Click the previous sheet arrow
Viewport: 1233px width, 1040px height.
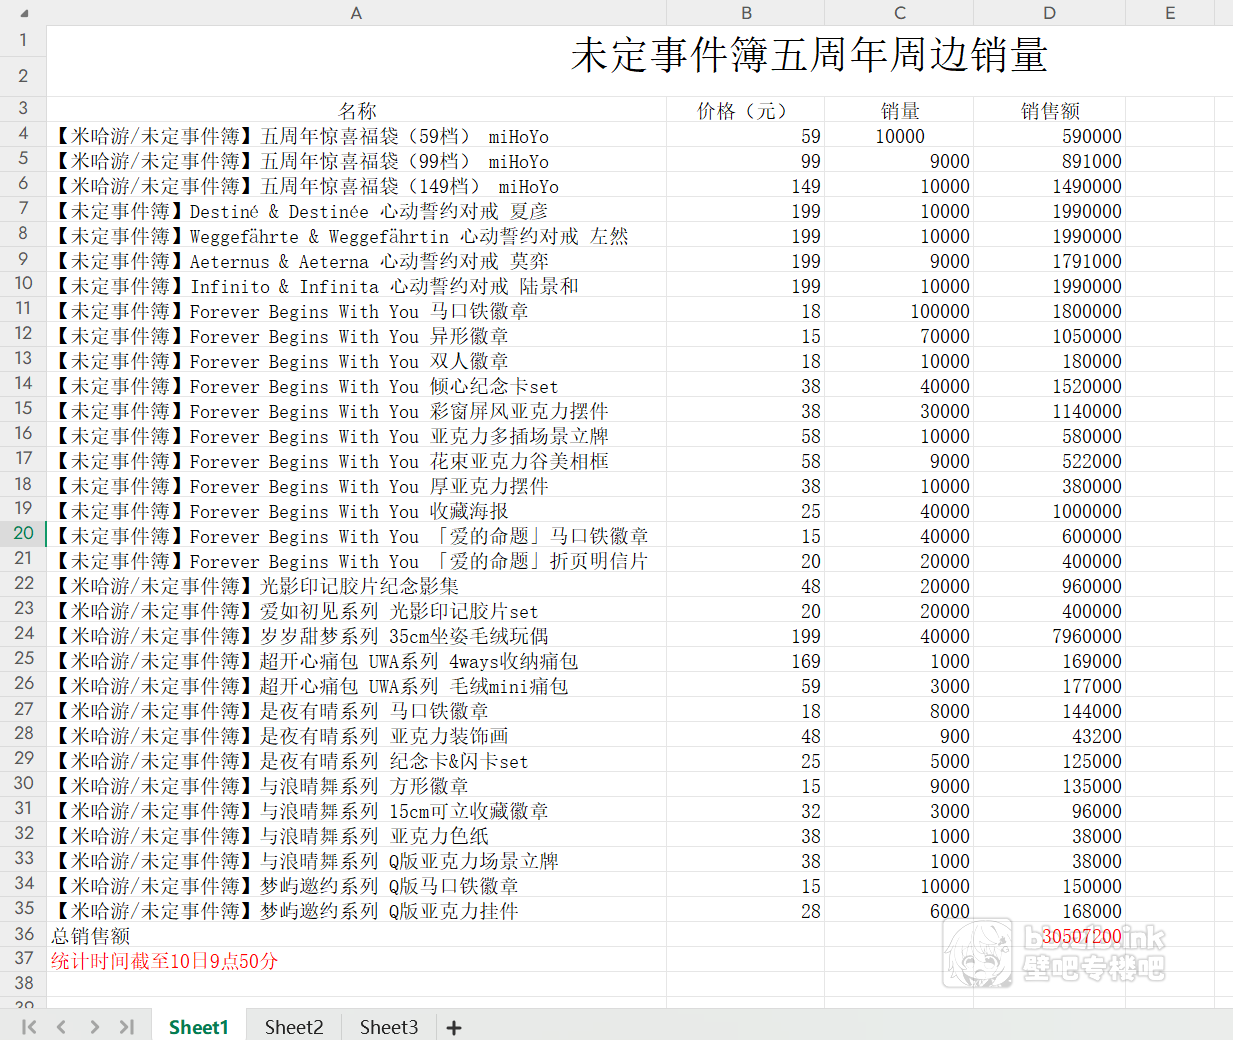(x=61, y=1027)
